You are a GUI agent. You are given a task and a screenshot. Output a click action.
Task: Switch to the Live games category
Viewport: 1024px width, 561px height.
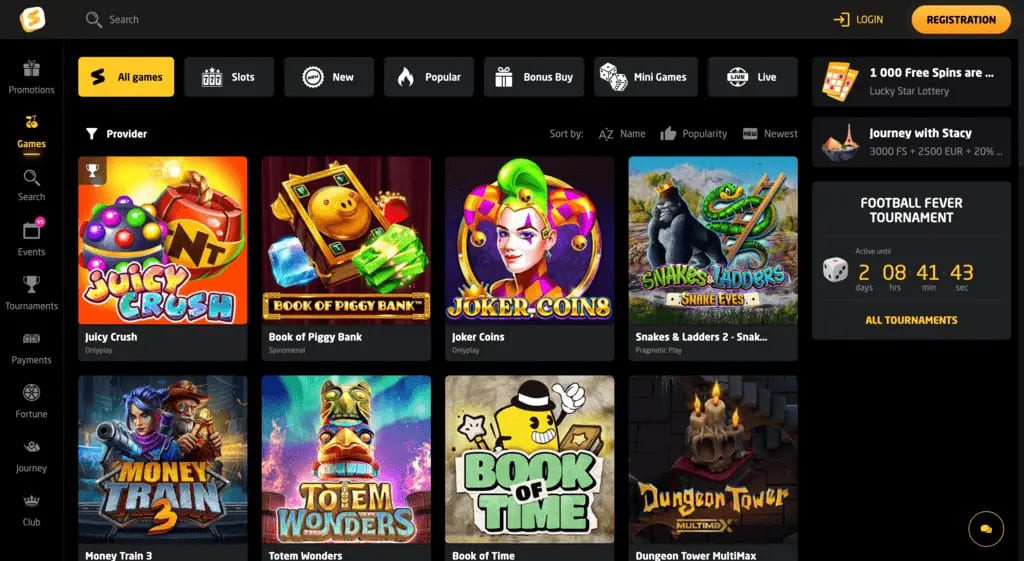pyautogui.click(x=753, y=77)
